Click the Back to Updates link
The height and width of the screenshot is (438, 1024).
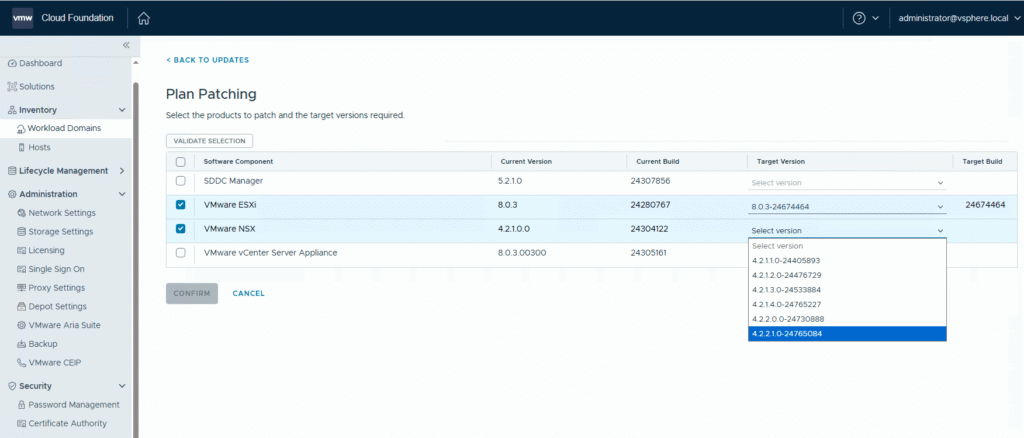(x=207, y=60)
